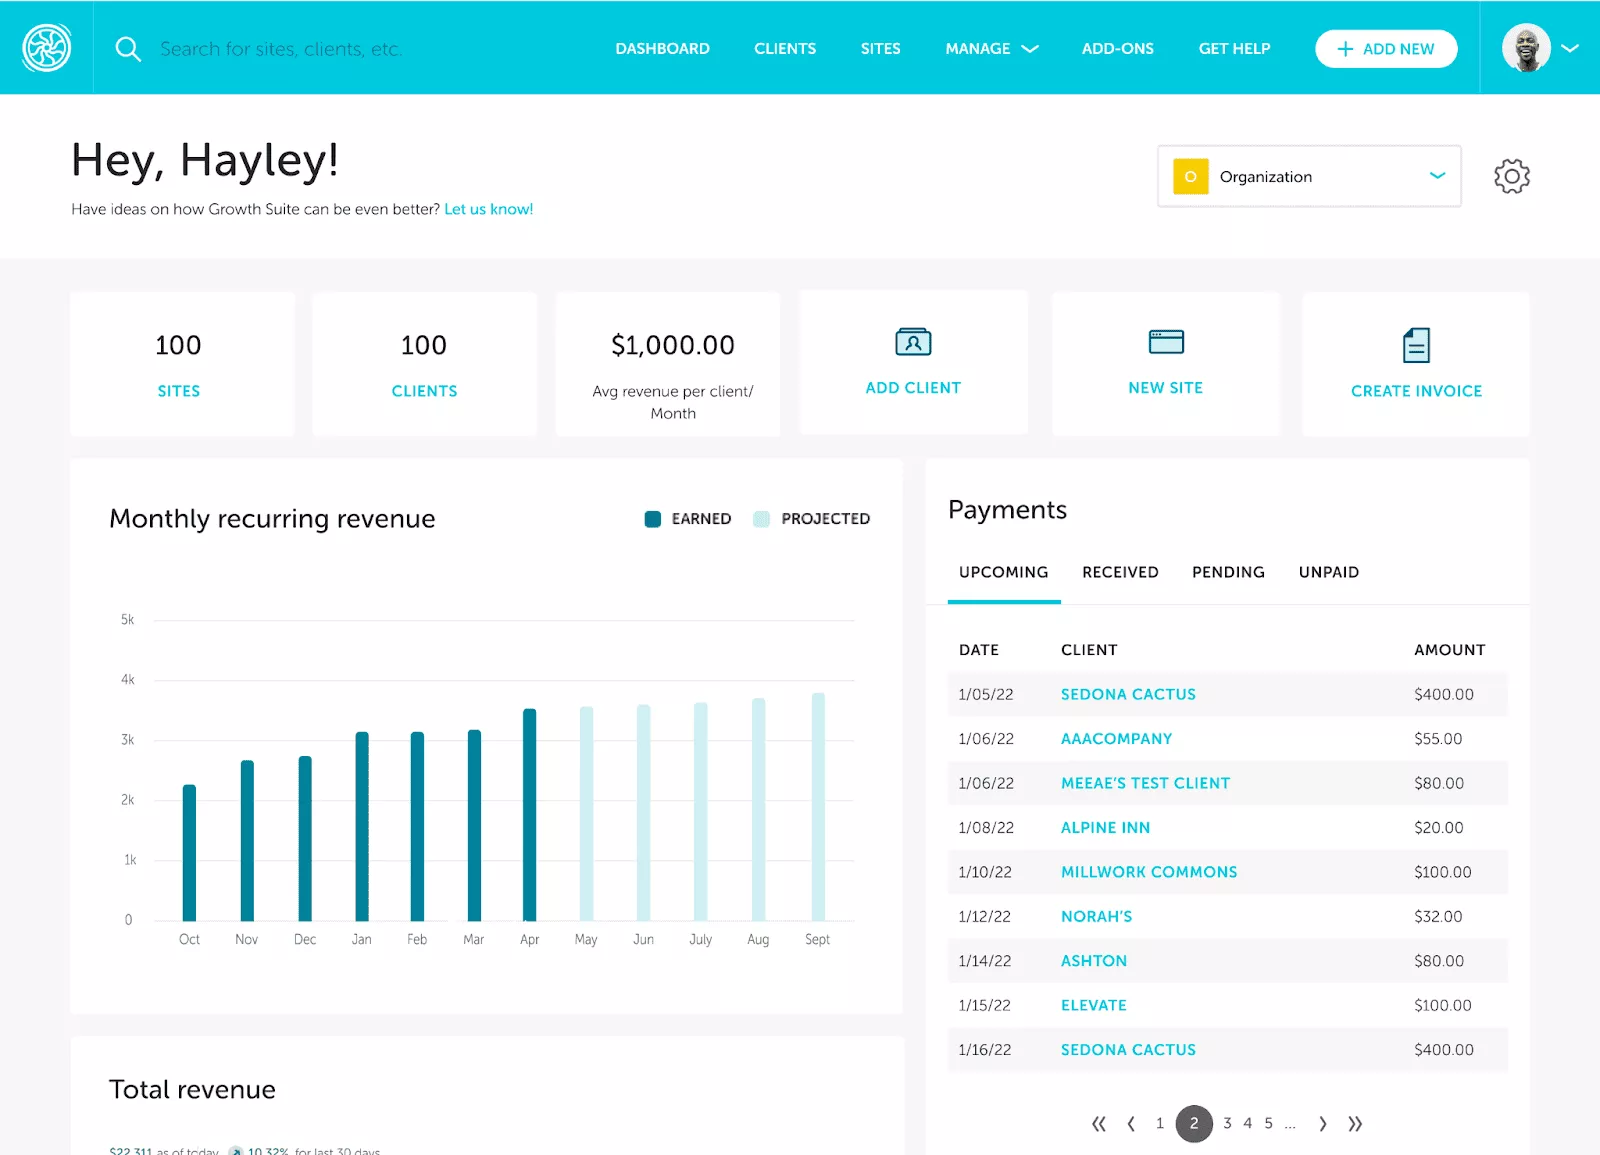Click the Earned legend color swatch
Viewport: 1600px width, 1155px height.
click(653, 519)
